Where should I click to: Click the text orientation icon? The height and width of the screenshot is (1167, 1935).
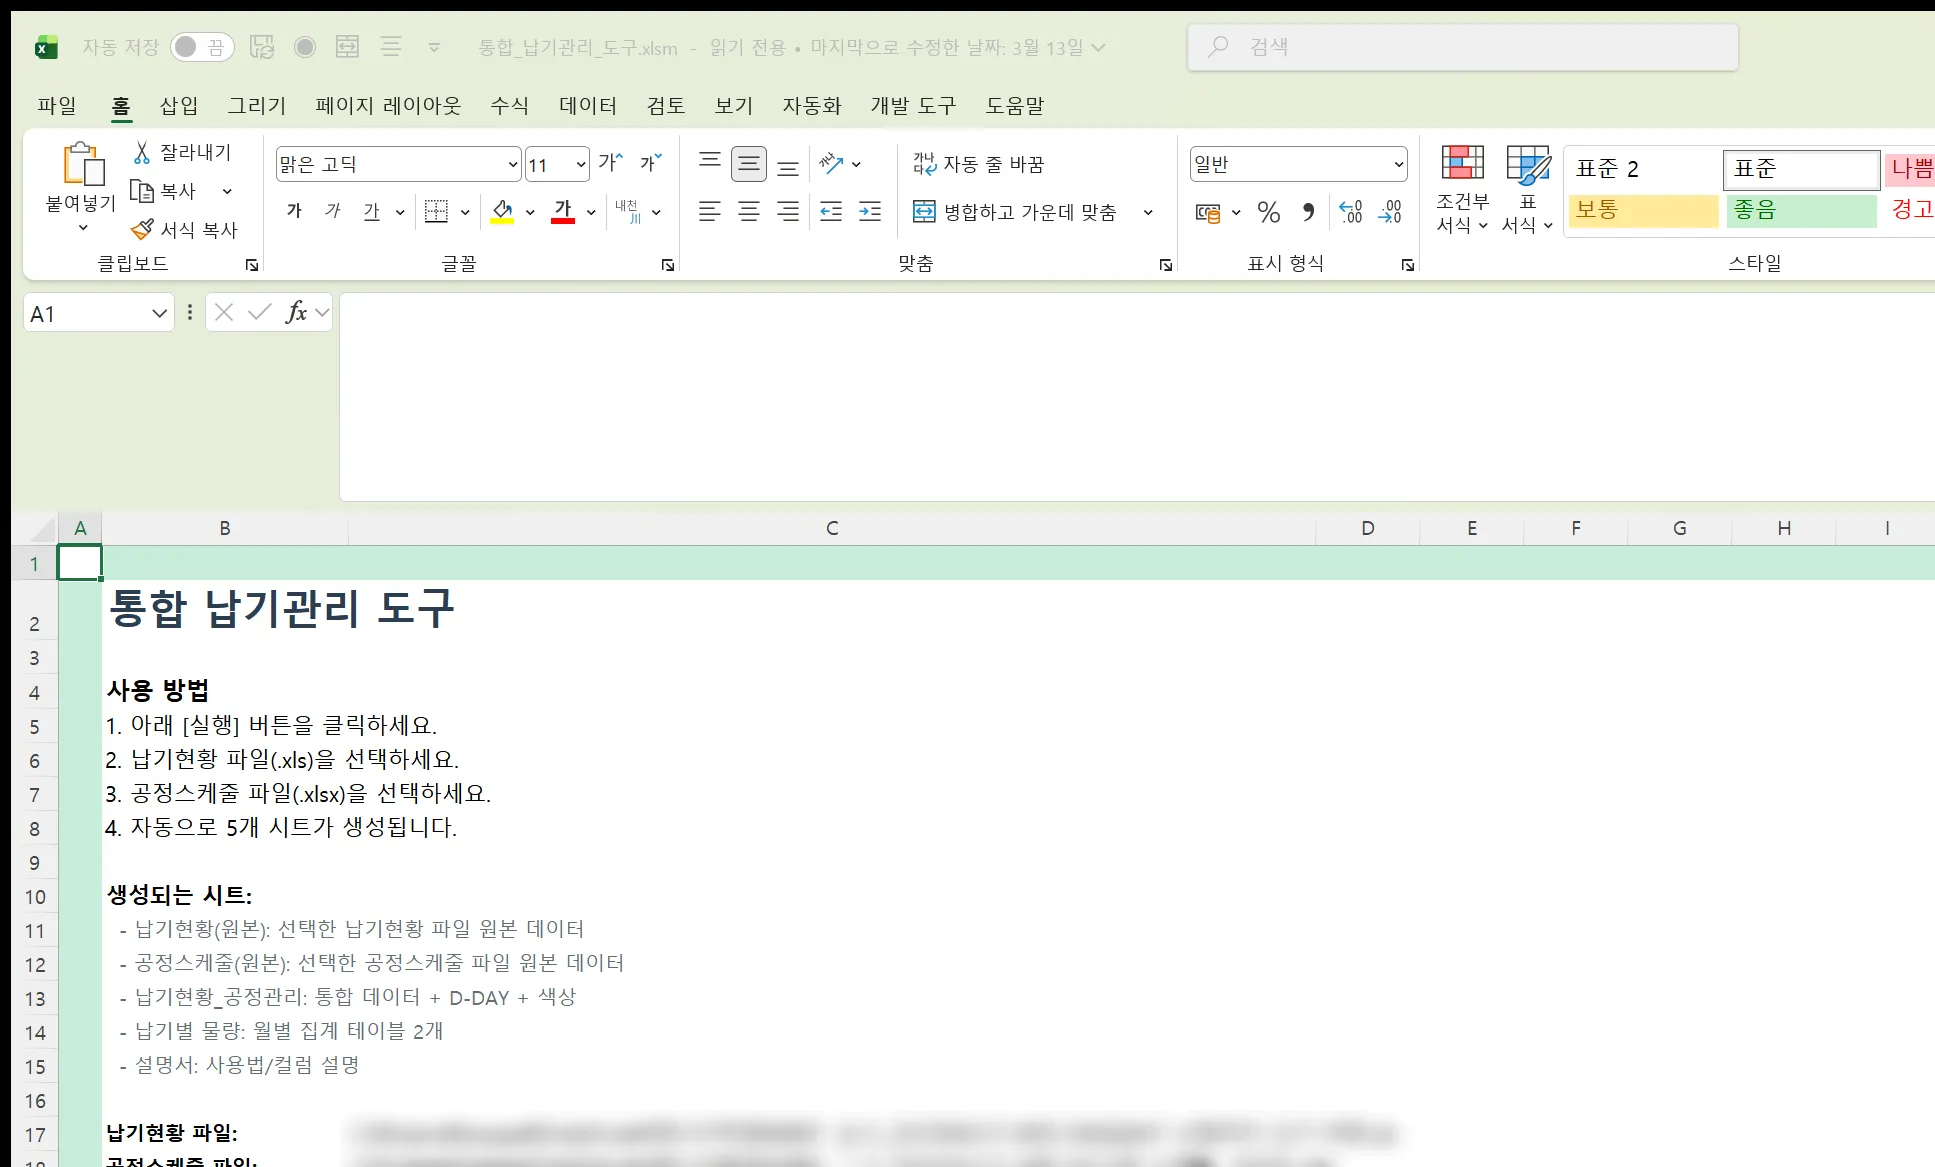831,163
